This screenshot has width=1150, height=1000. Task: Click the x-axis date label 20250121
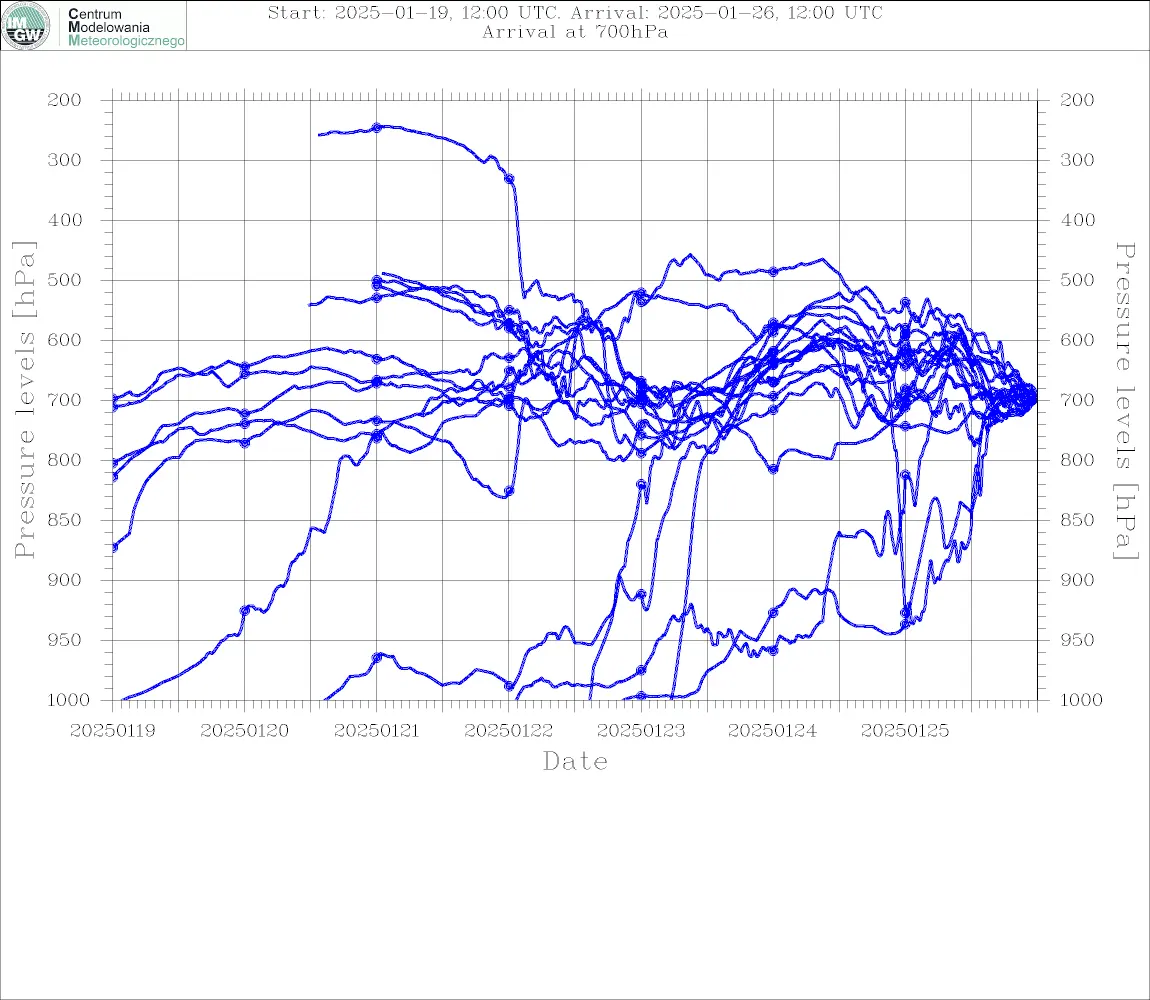(377, 731)
